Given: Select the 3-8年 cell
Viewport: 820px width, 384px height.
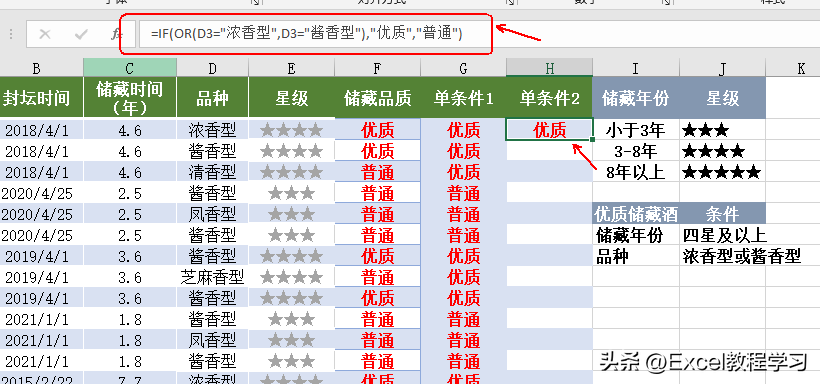Looking at the screenshot, I should [635, 151].
